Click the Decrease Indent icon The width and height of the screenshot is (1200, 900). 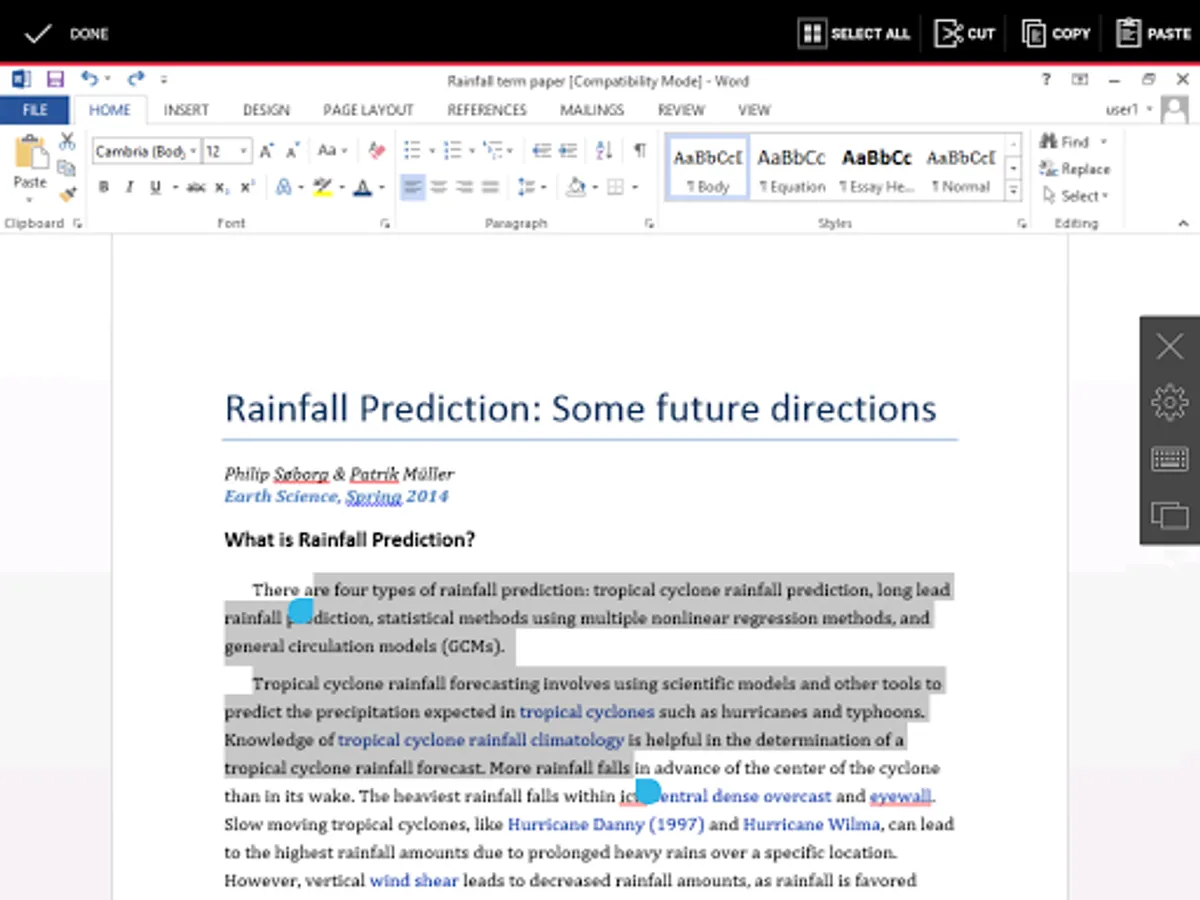[x=542, y=151]
